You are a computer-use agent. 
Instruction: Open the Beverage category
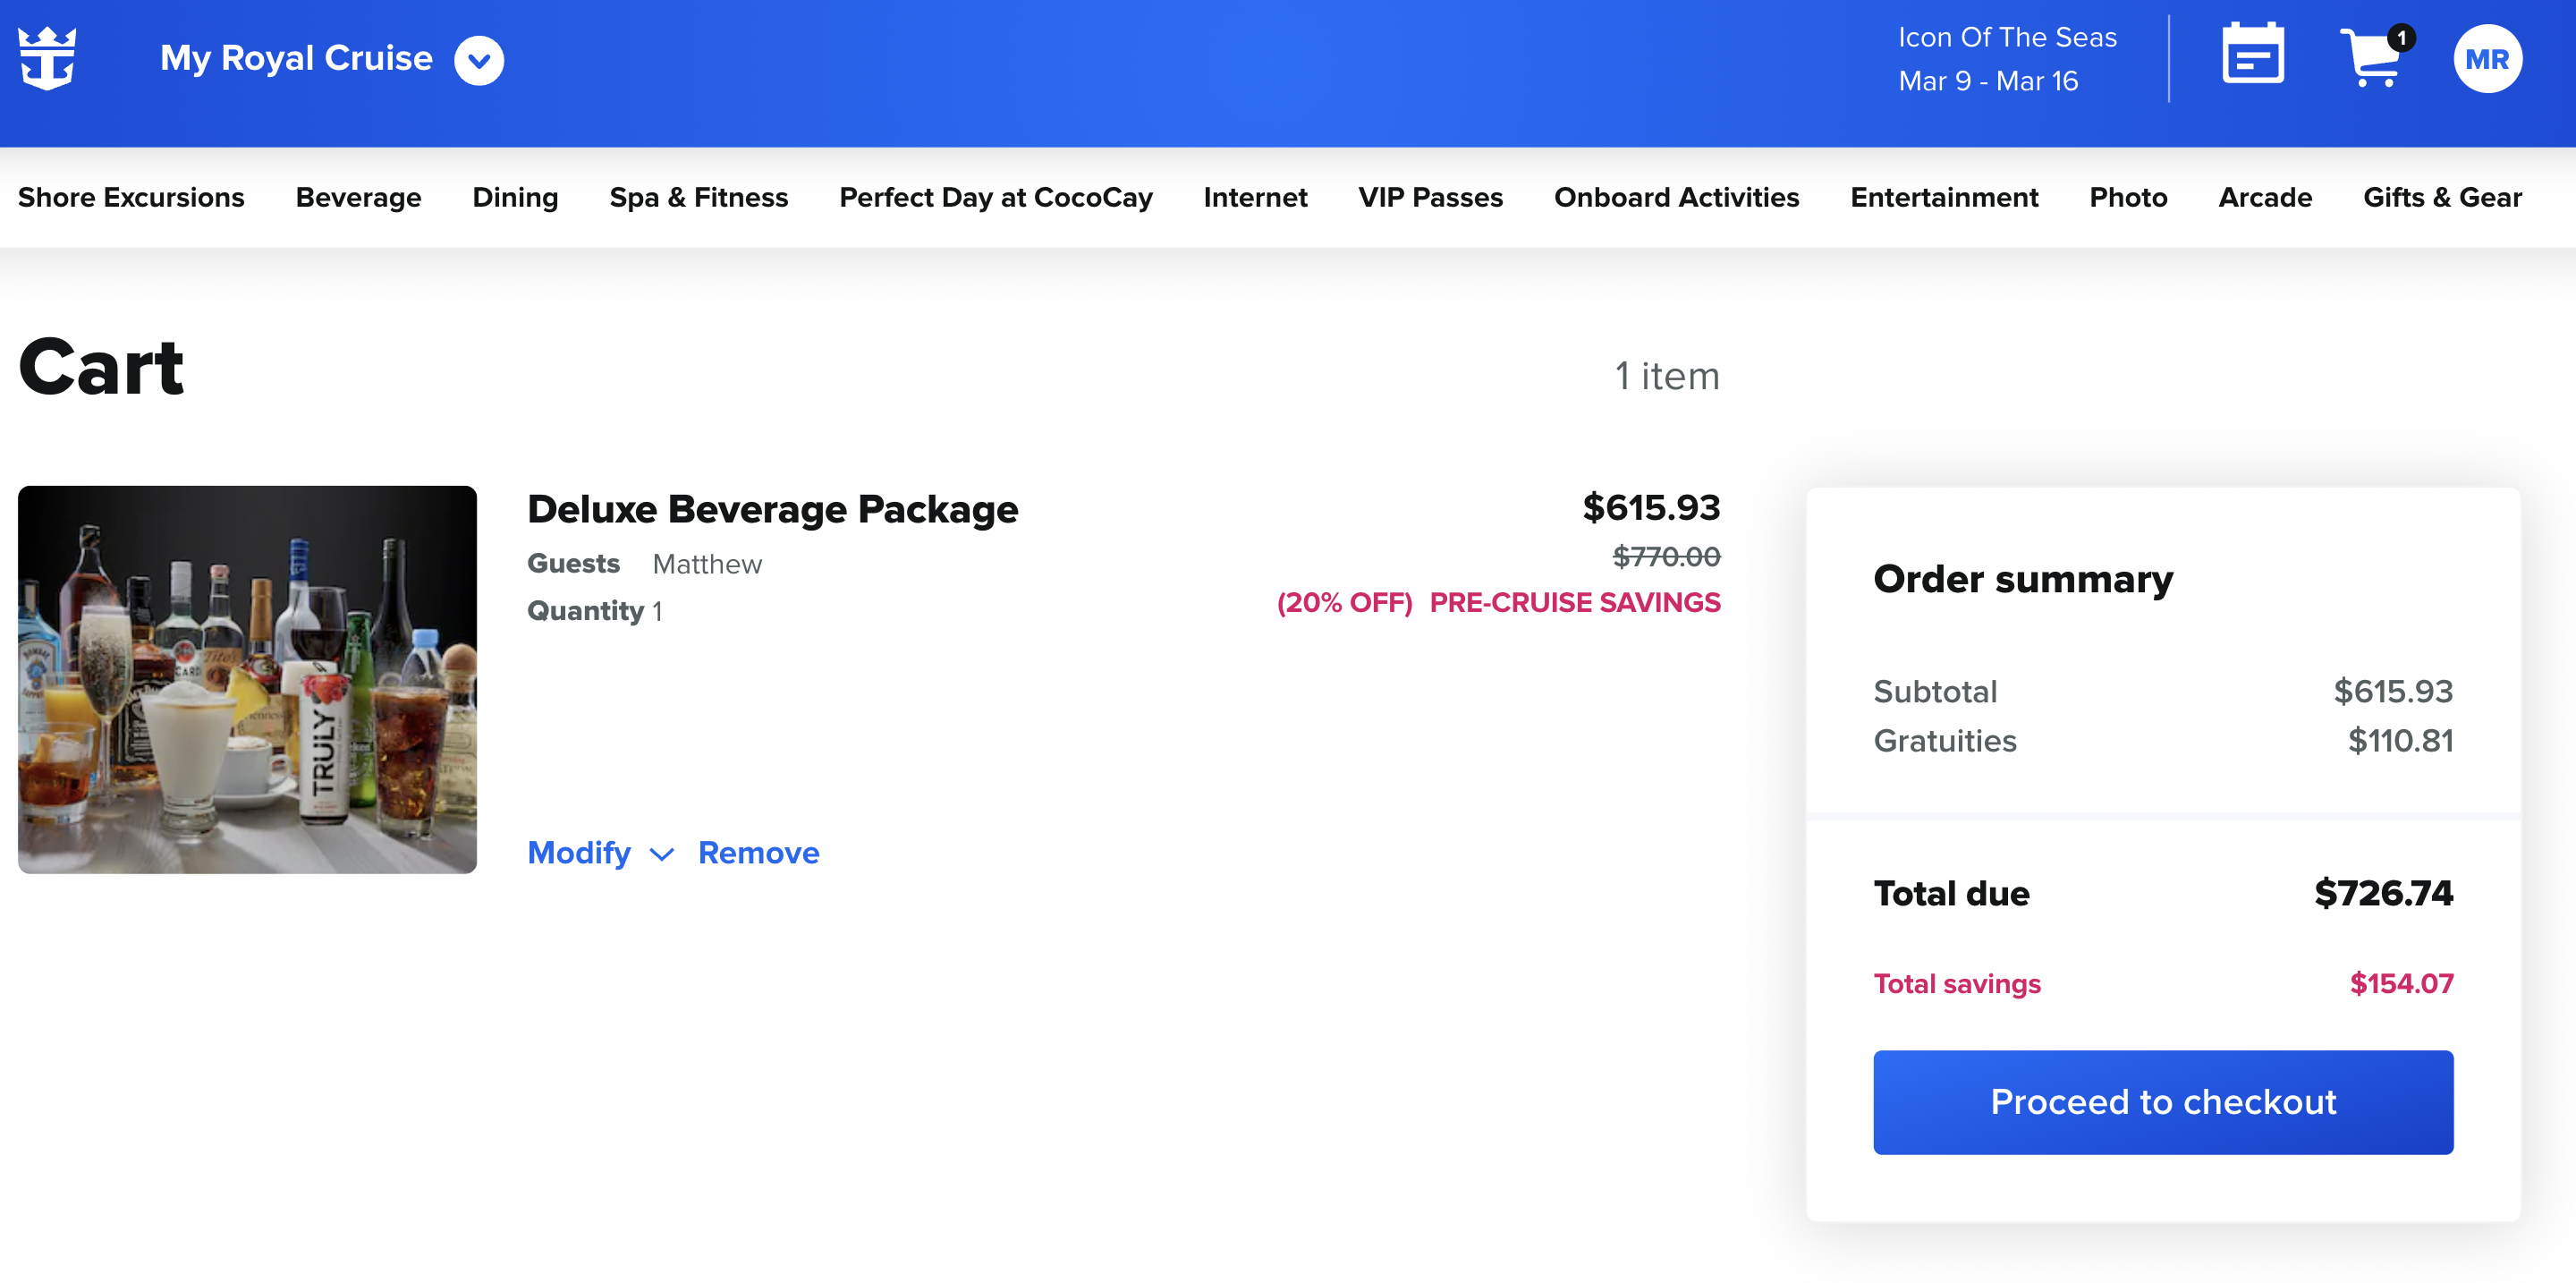click(x=358, y=197)
